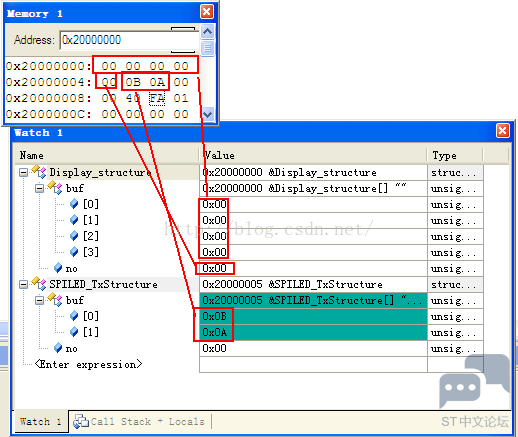Image resolution: width=518 pixels, height=437 pixels.
Task: Click the <Enter expression> row
Action: (88, 364)
